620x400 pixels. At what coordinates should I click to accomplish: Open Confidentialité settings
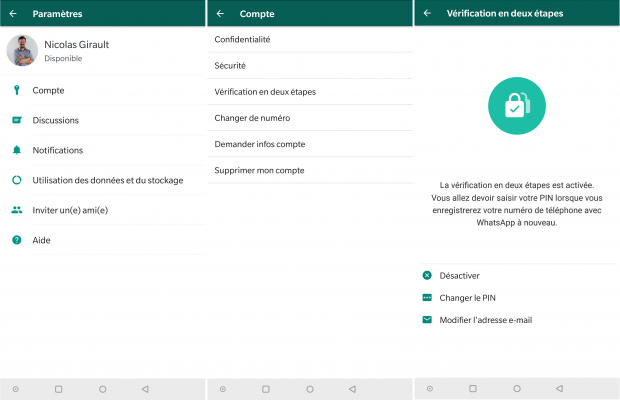243,40
